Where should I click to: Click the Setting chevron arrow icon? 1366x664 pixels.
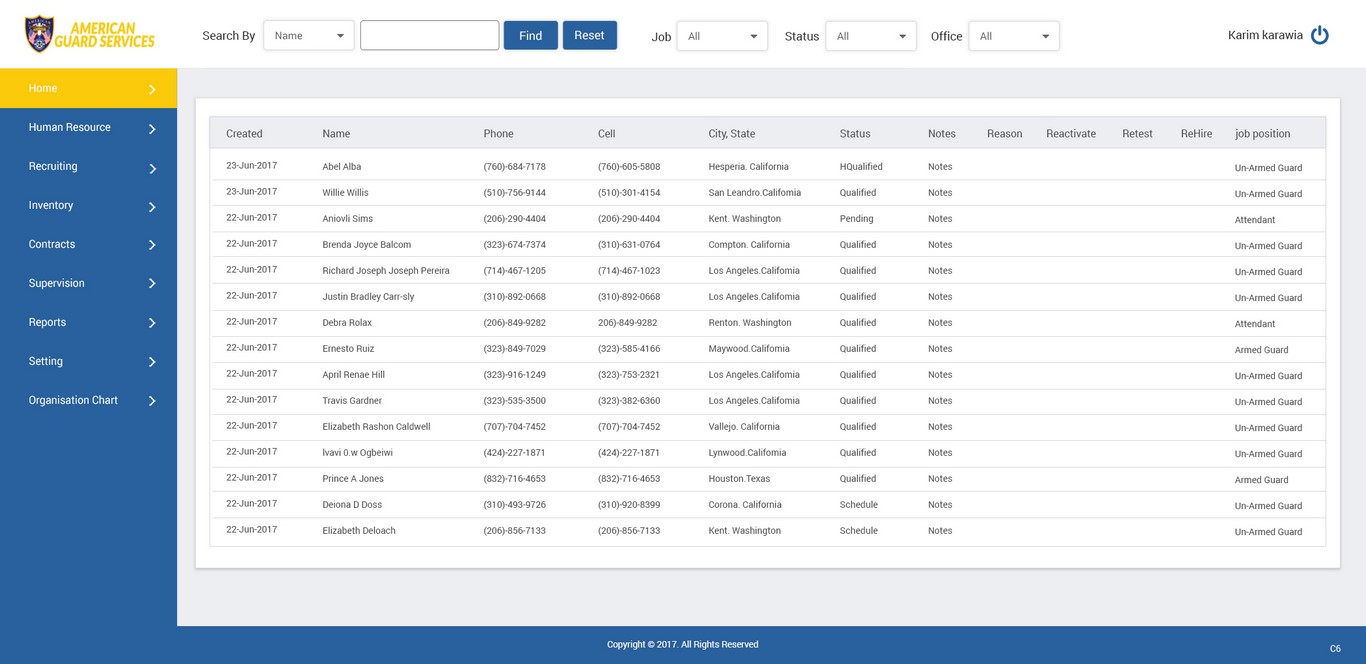(x=152, y=362)
